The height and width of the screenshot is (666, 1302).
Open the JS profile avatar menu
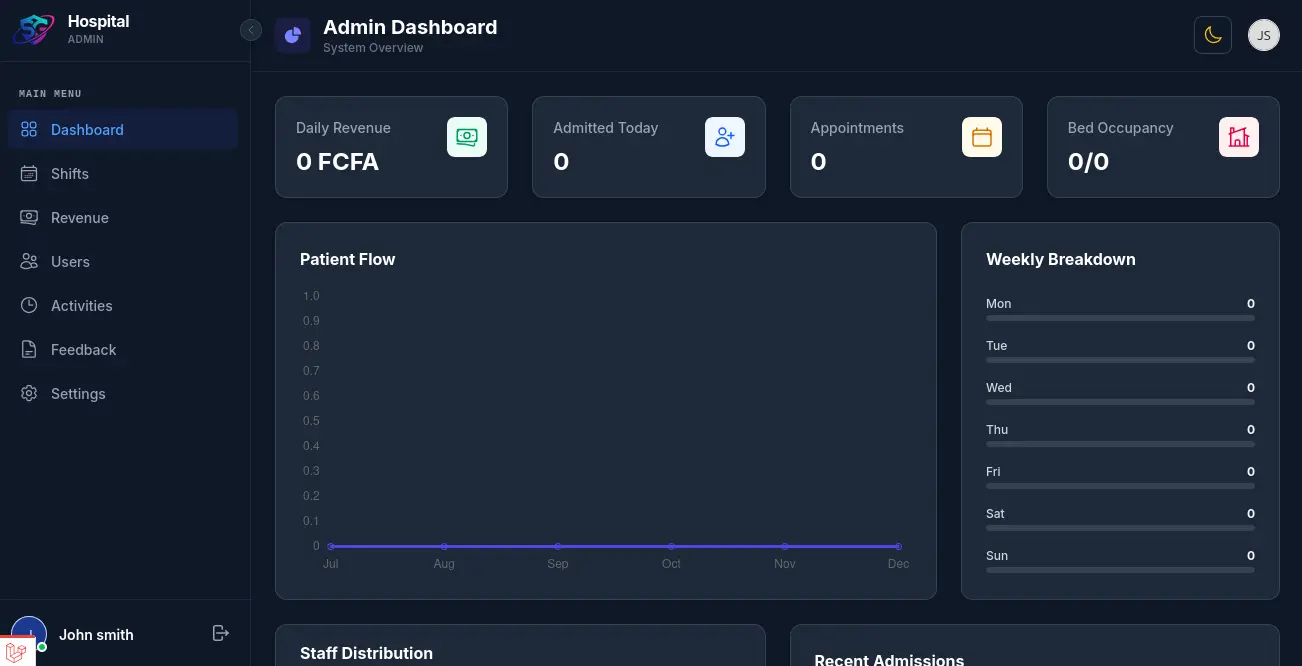click(1263, 34)
